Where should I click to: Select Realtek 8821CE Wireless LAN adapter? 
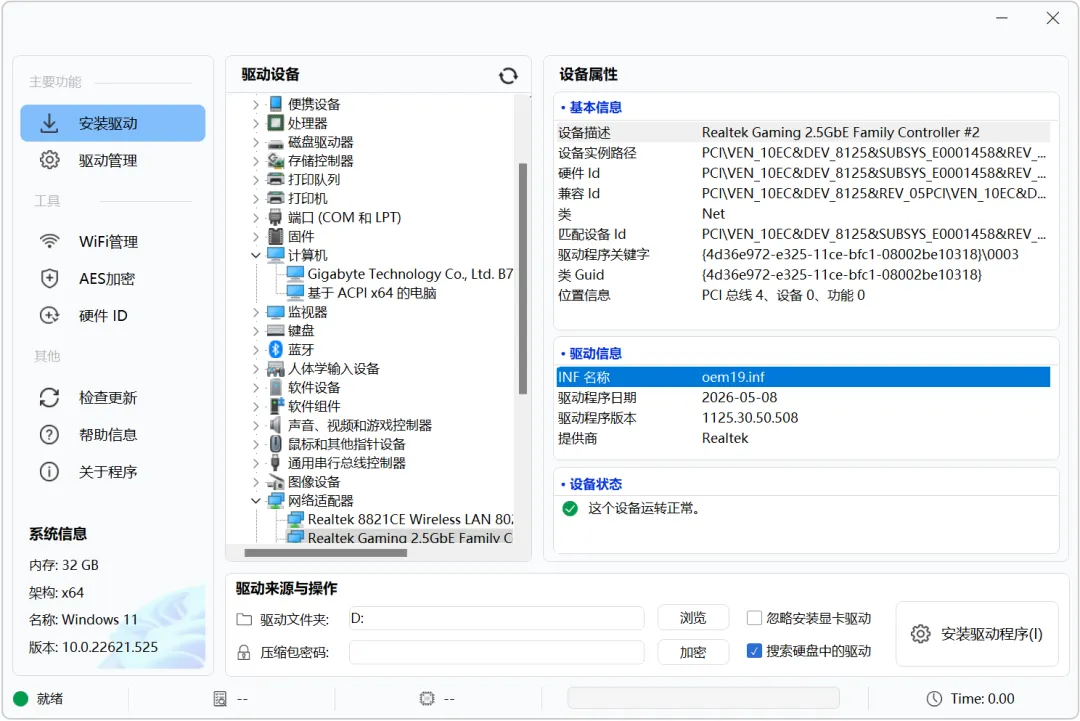[x=401, y=519]
